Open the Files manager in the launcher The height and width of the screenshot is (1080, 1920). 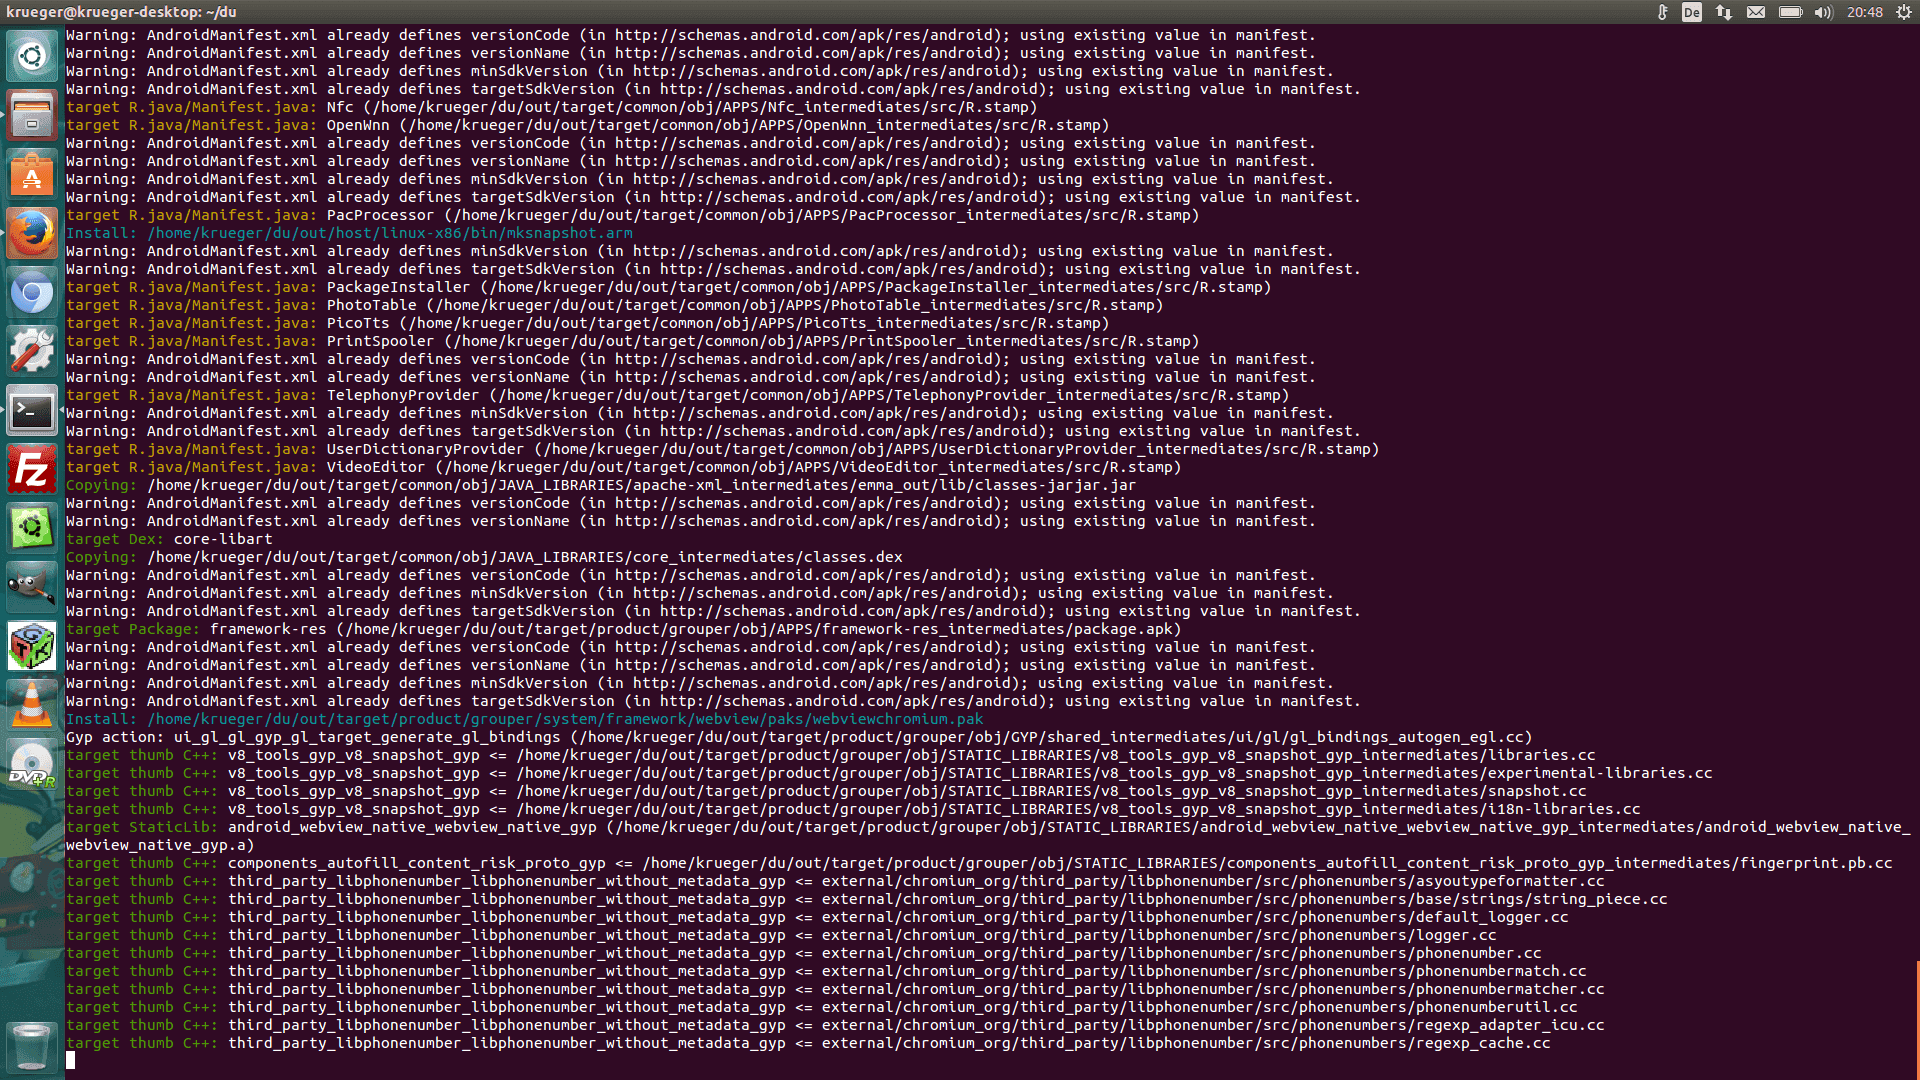click(x=32, y=116)
